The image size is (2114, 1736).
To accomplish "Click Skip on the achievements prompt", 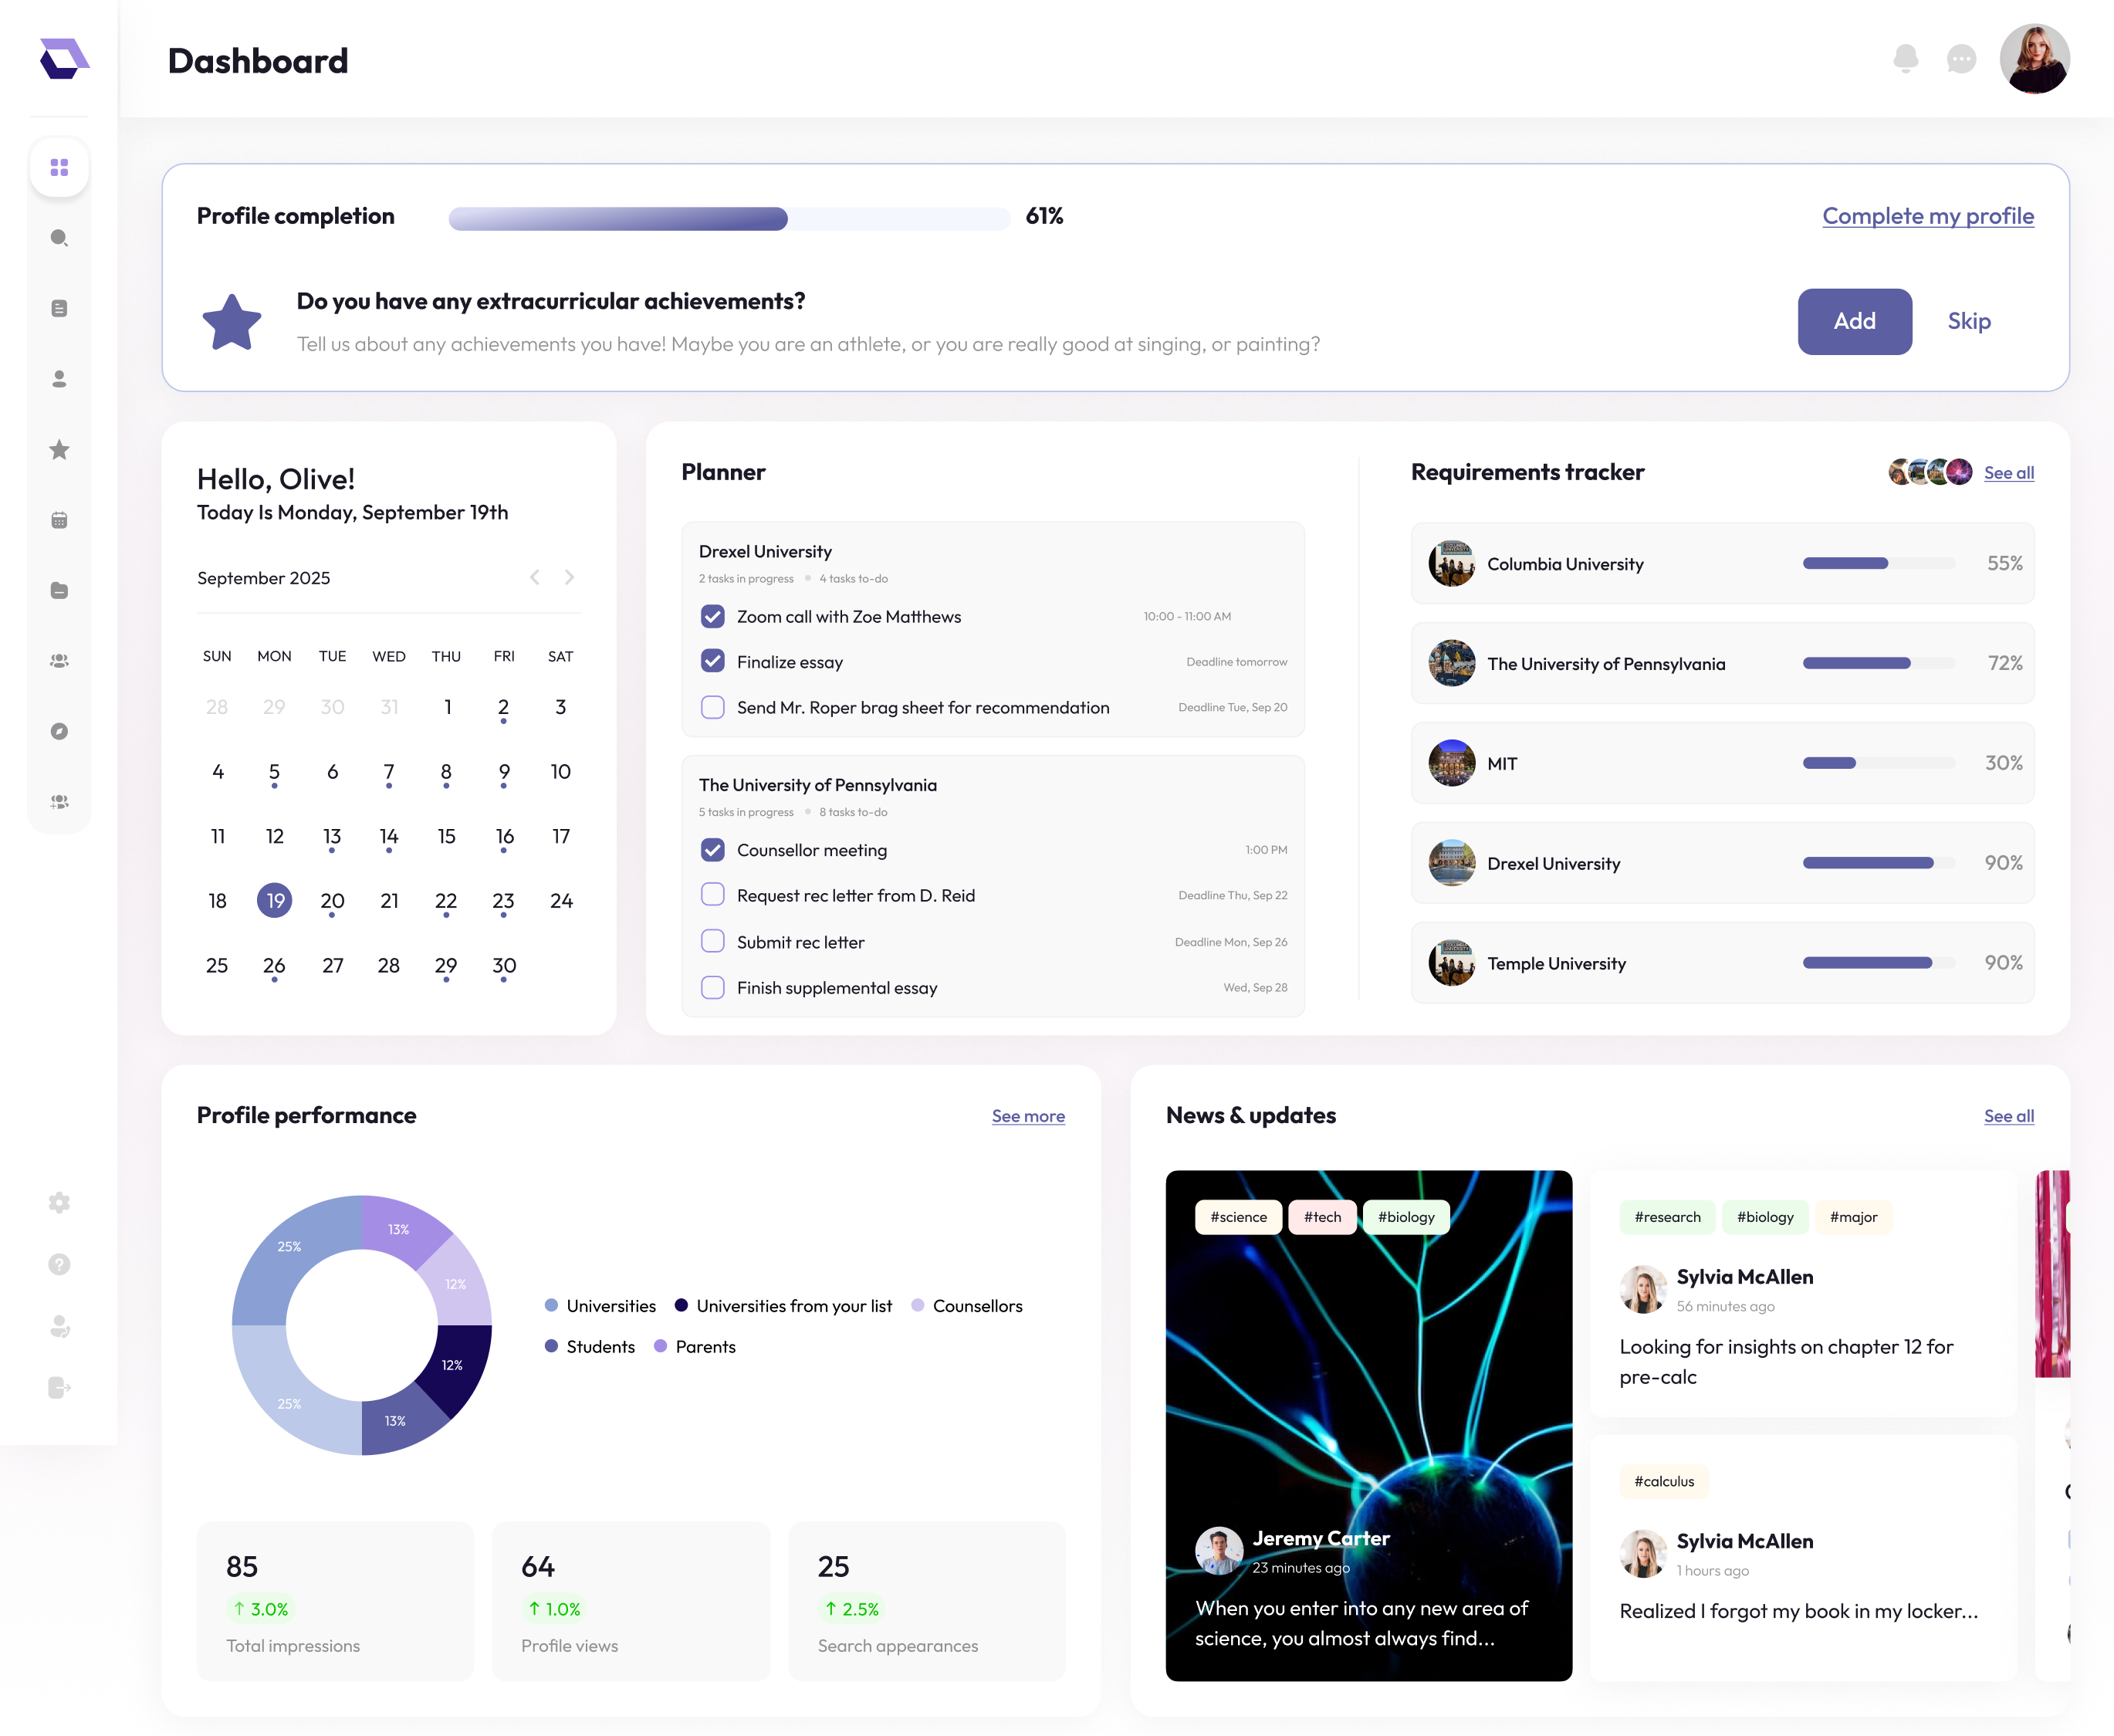I will pyautogui.click(x=1969, y=321).
